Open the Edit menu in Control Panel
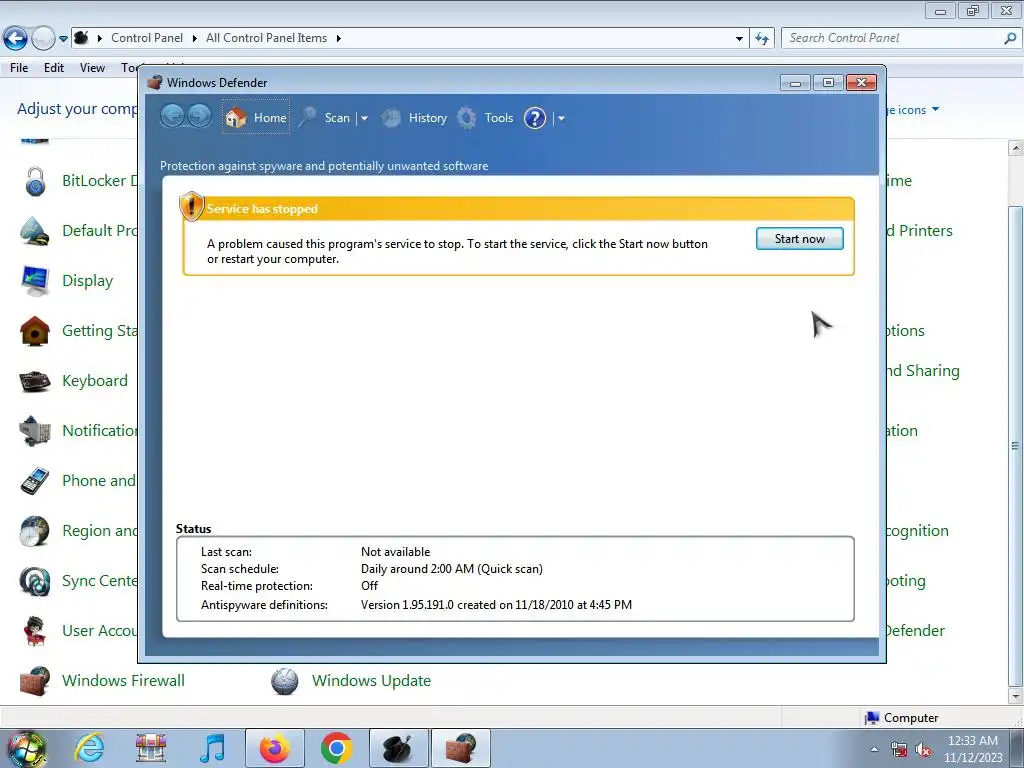 point(54,68)
